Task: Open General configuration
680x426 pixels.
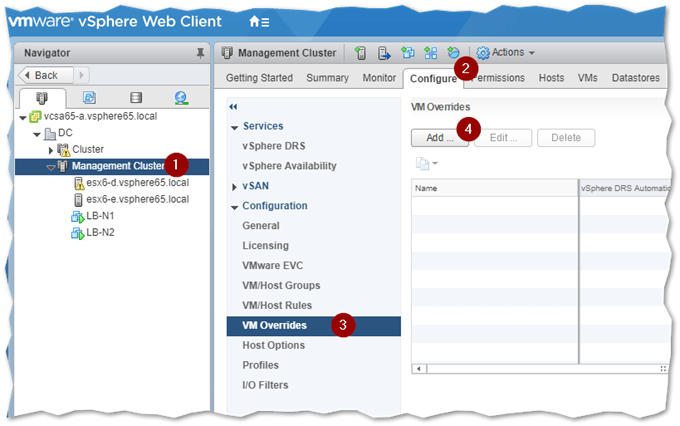Action: (261, 226)
